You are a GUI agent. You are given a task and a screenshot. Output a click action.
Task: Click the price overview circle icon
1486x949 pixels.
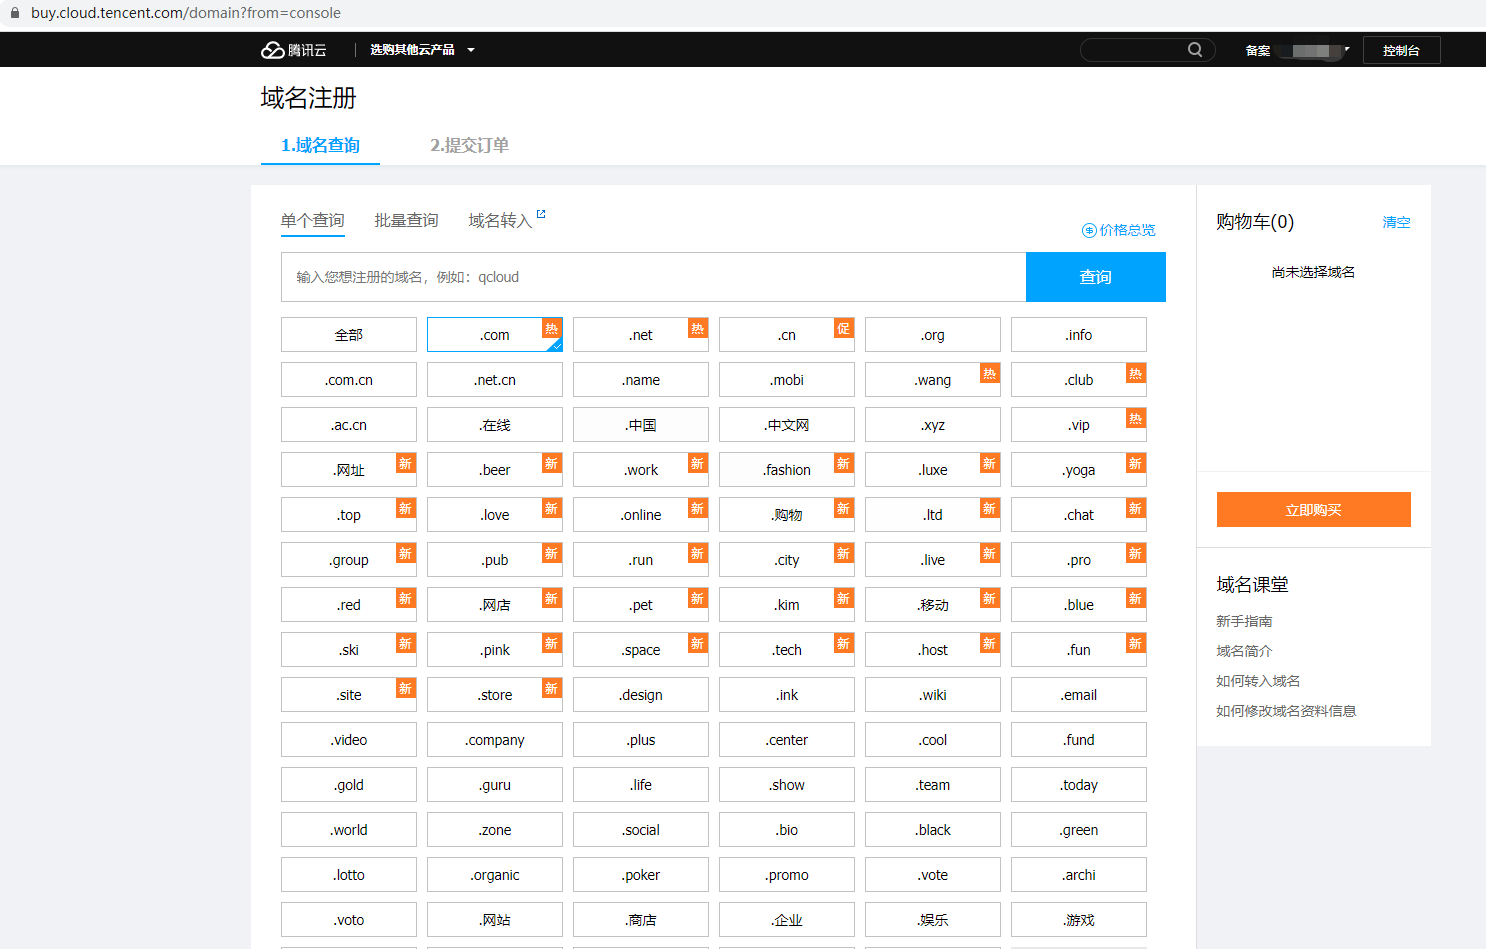click(1089, 230)
